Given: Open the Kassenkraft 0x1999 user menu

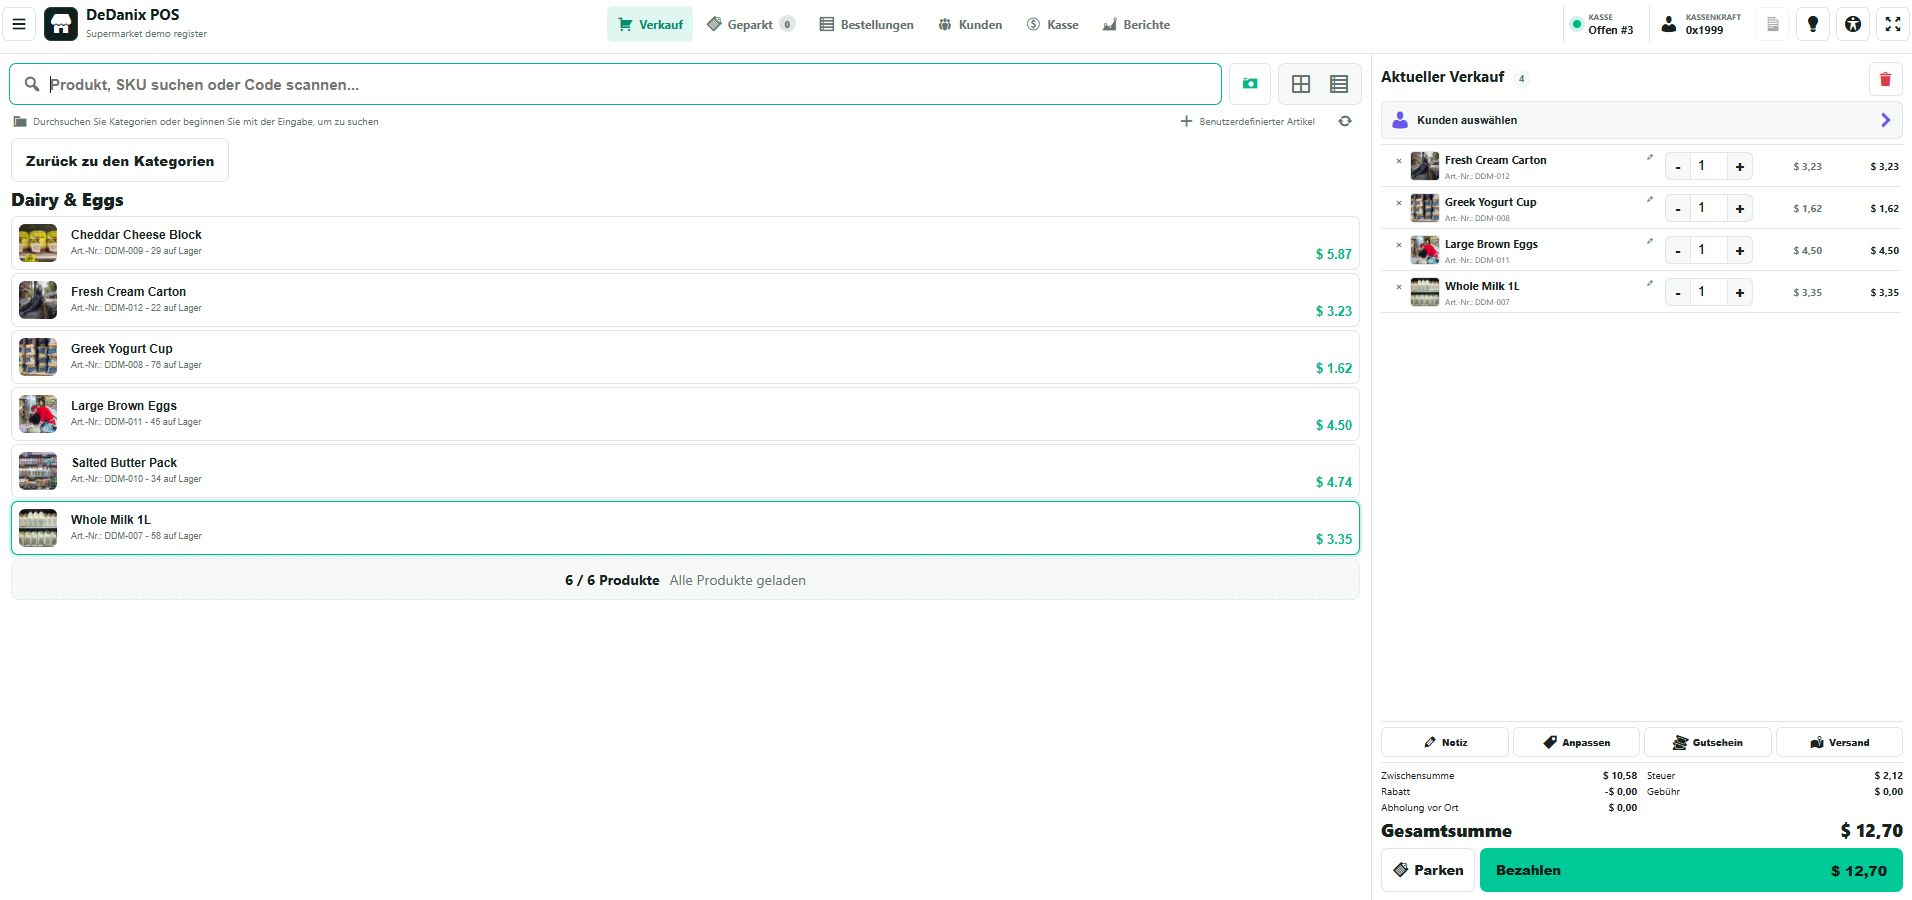Looking at the screenshot, I should [x=1701, y=24].
